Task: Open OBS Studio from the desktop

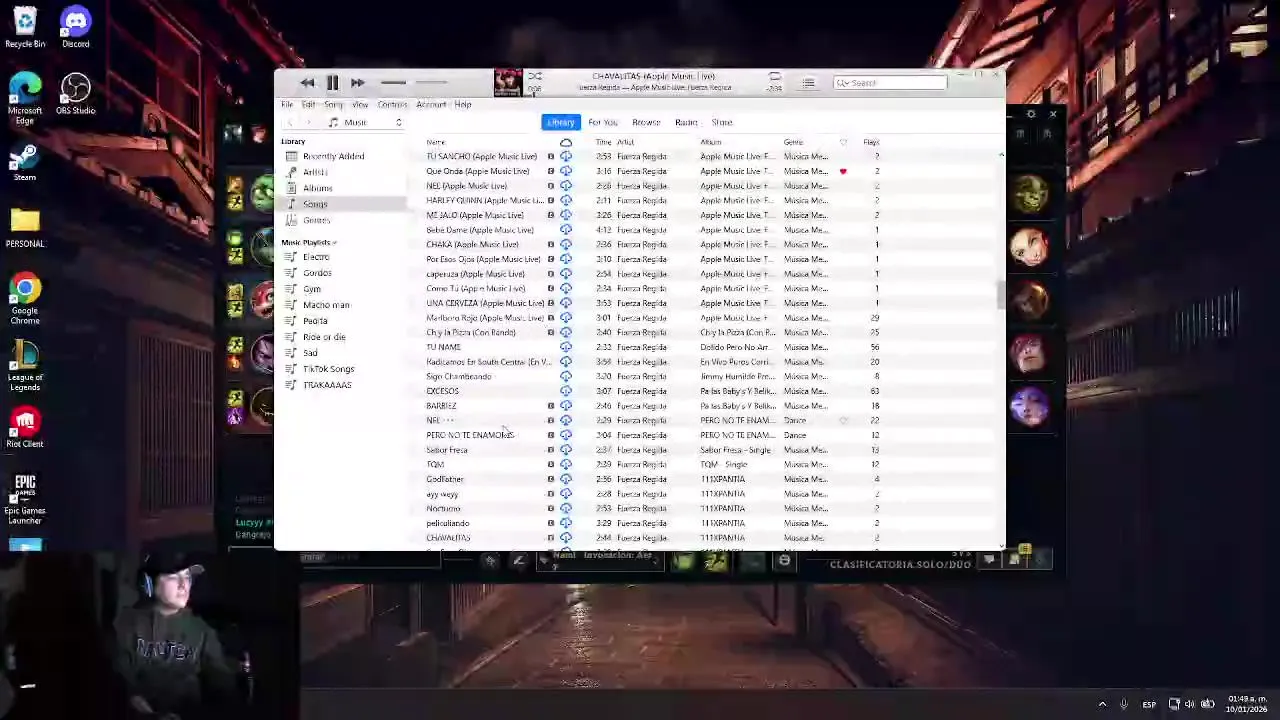Action: (x=75, y=94)
